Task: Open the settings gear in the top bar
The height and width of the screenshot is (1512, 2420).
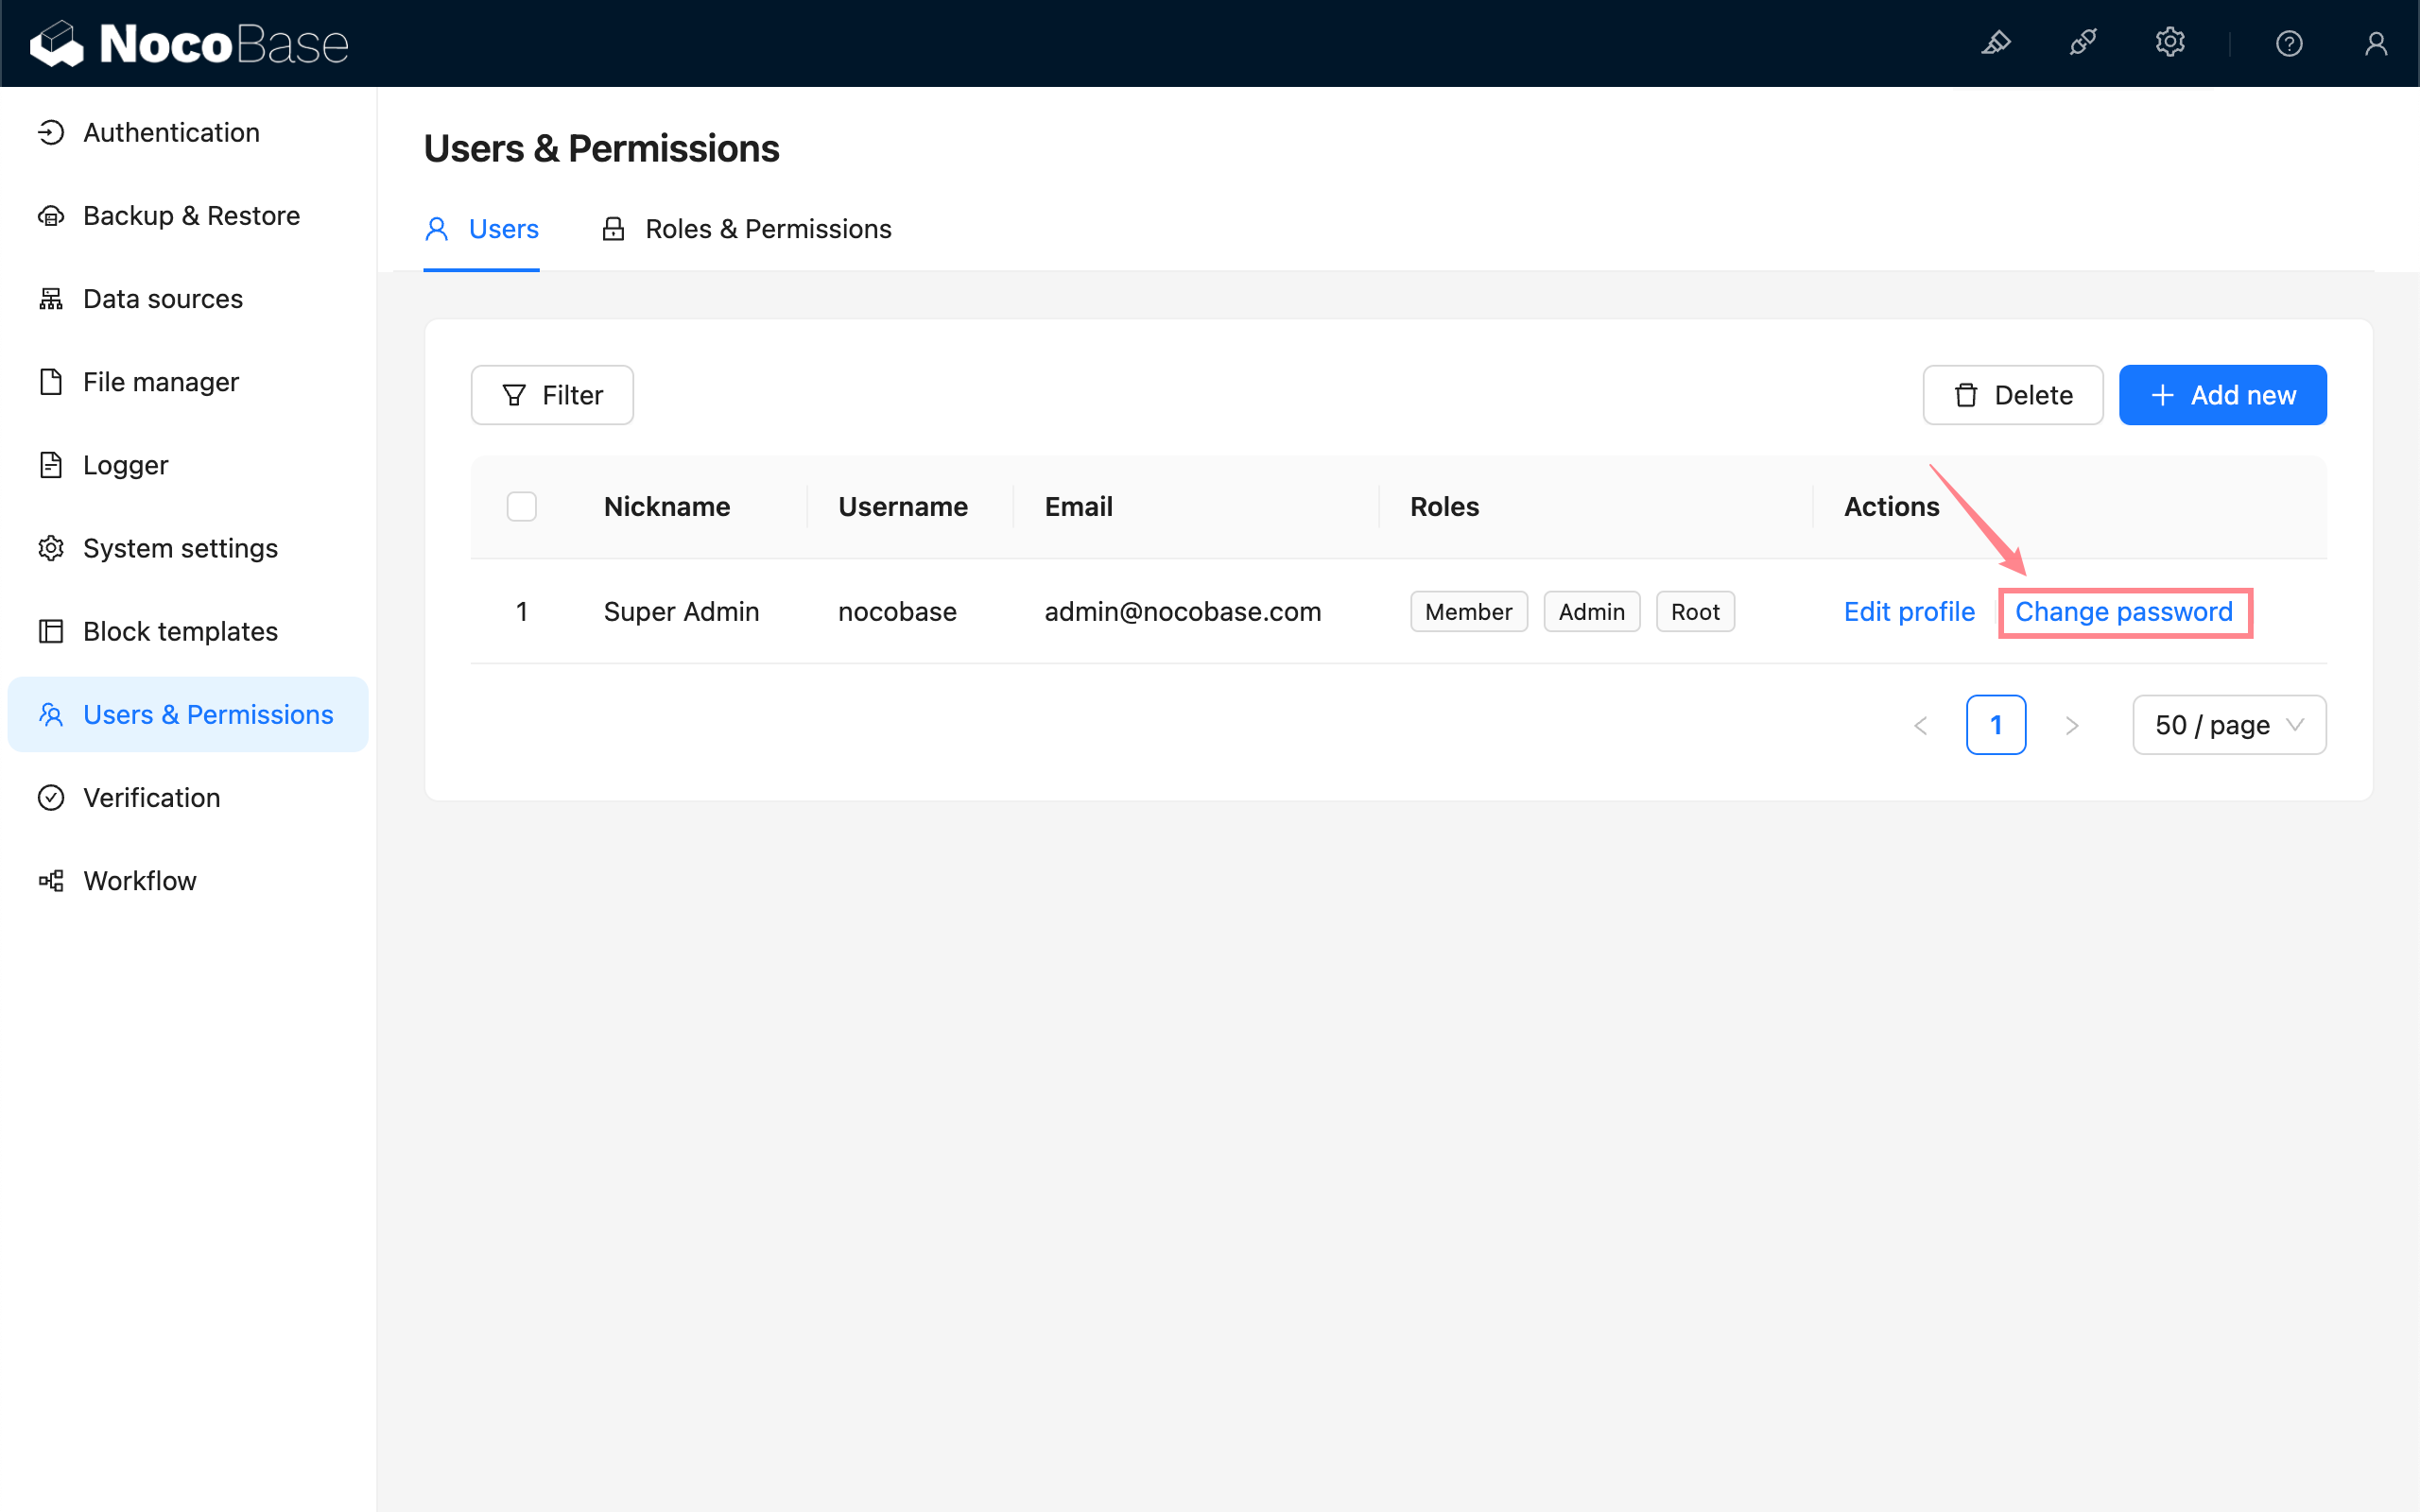Action: point(2169,43)
